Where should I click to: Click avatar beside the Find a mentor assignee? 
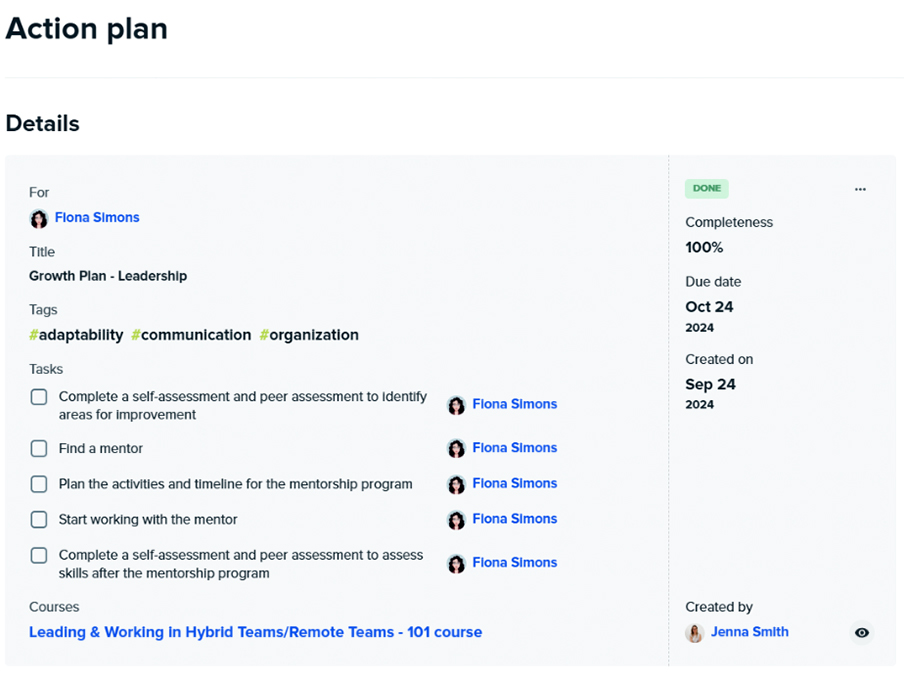[x=456, y=449]
